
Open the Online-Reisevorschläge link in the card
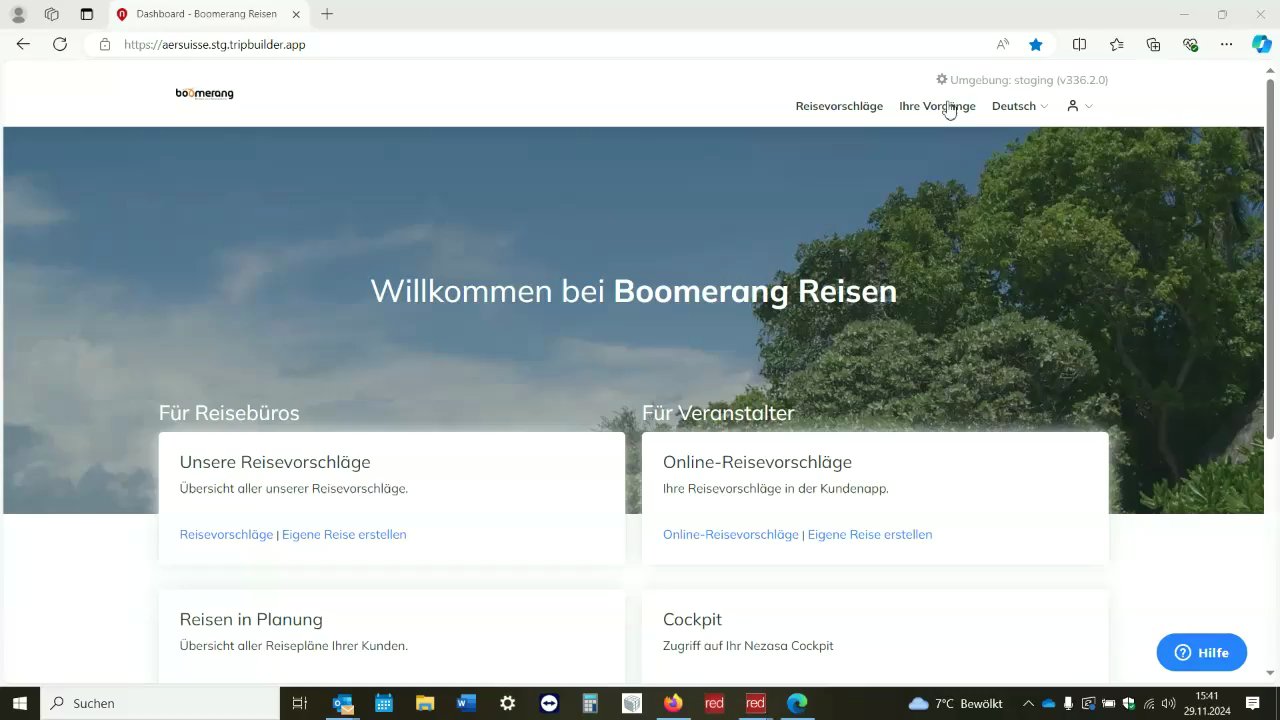[x=731, y=534]
